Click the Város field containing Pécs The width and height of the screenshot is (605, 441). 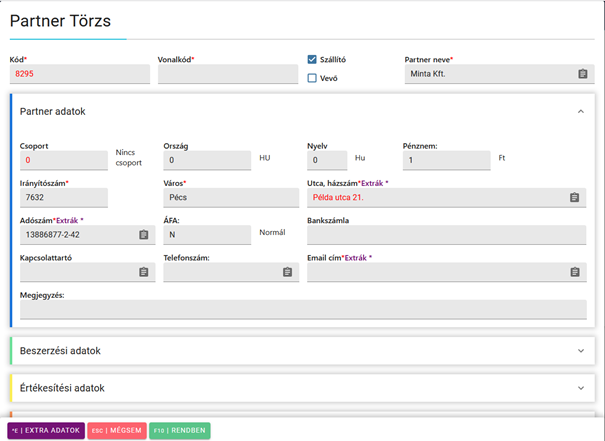click(230, 198)
